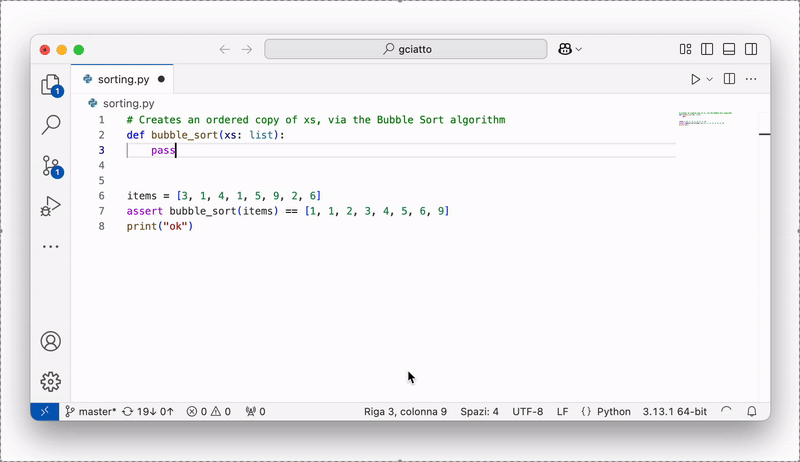Open the notifications bell in status bar
The image size is (800, 462).
[x=751, y=411]
